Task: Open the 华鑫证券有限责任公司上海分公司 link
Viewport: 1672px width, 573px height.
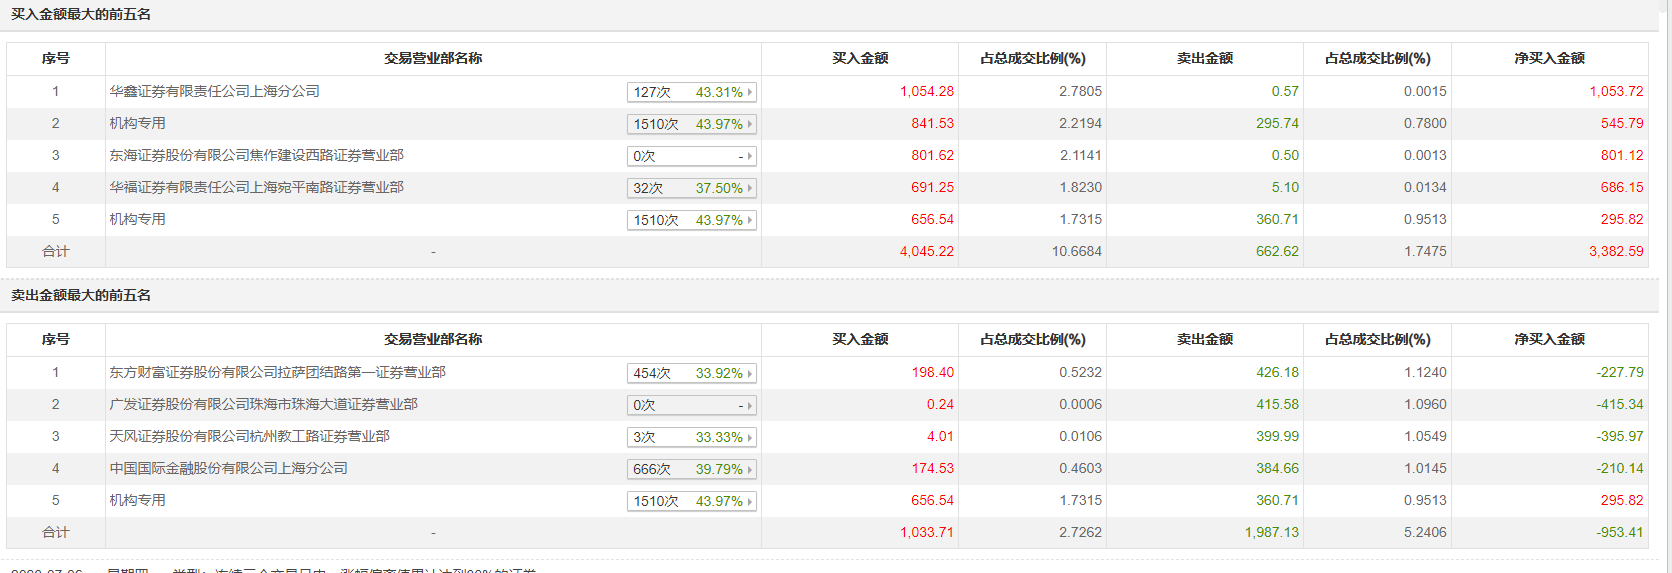Action: point(214,91)
